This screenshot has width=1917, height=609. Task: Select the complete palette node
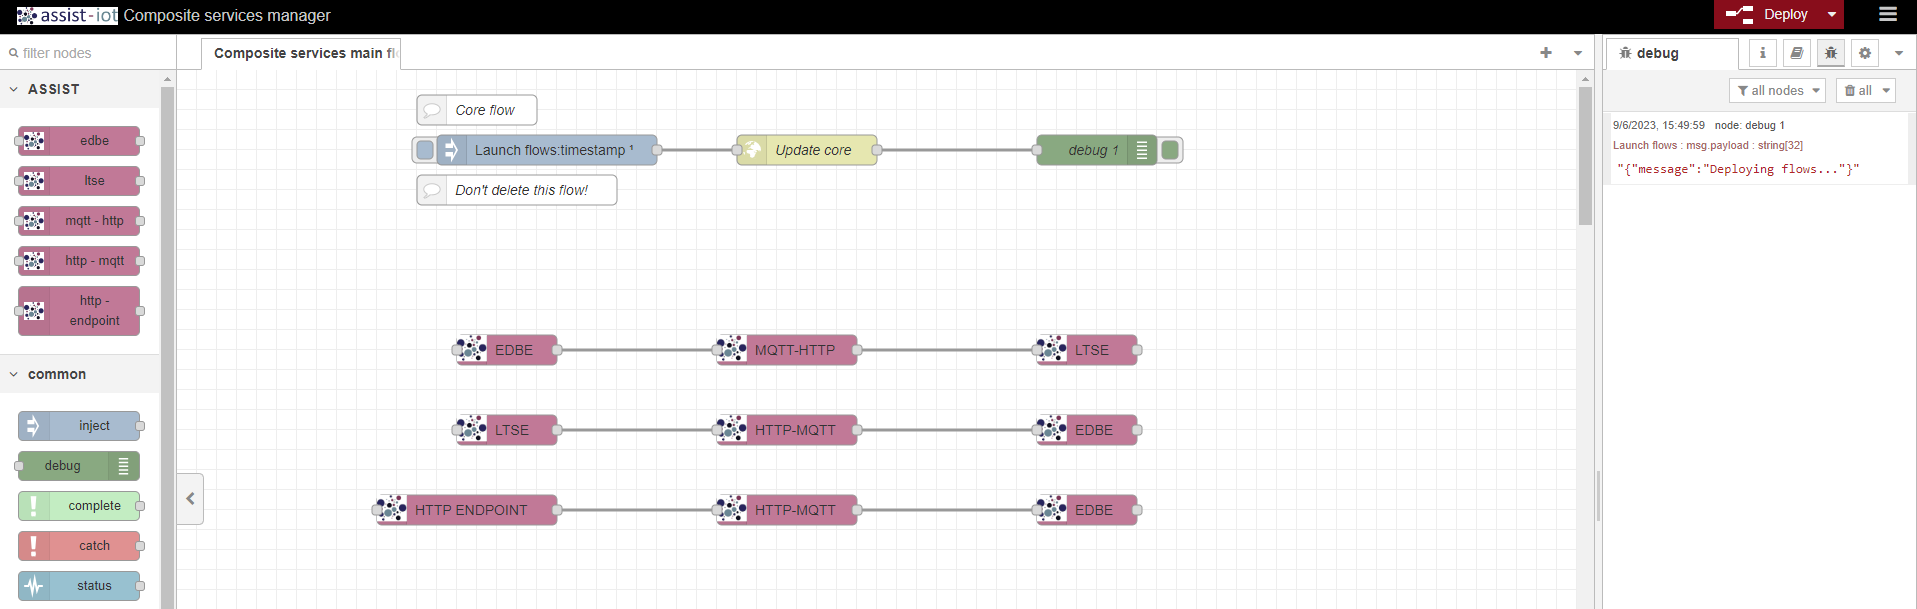tap(79, 506)
